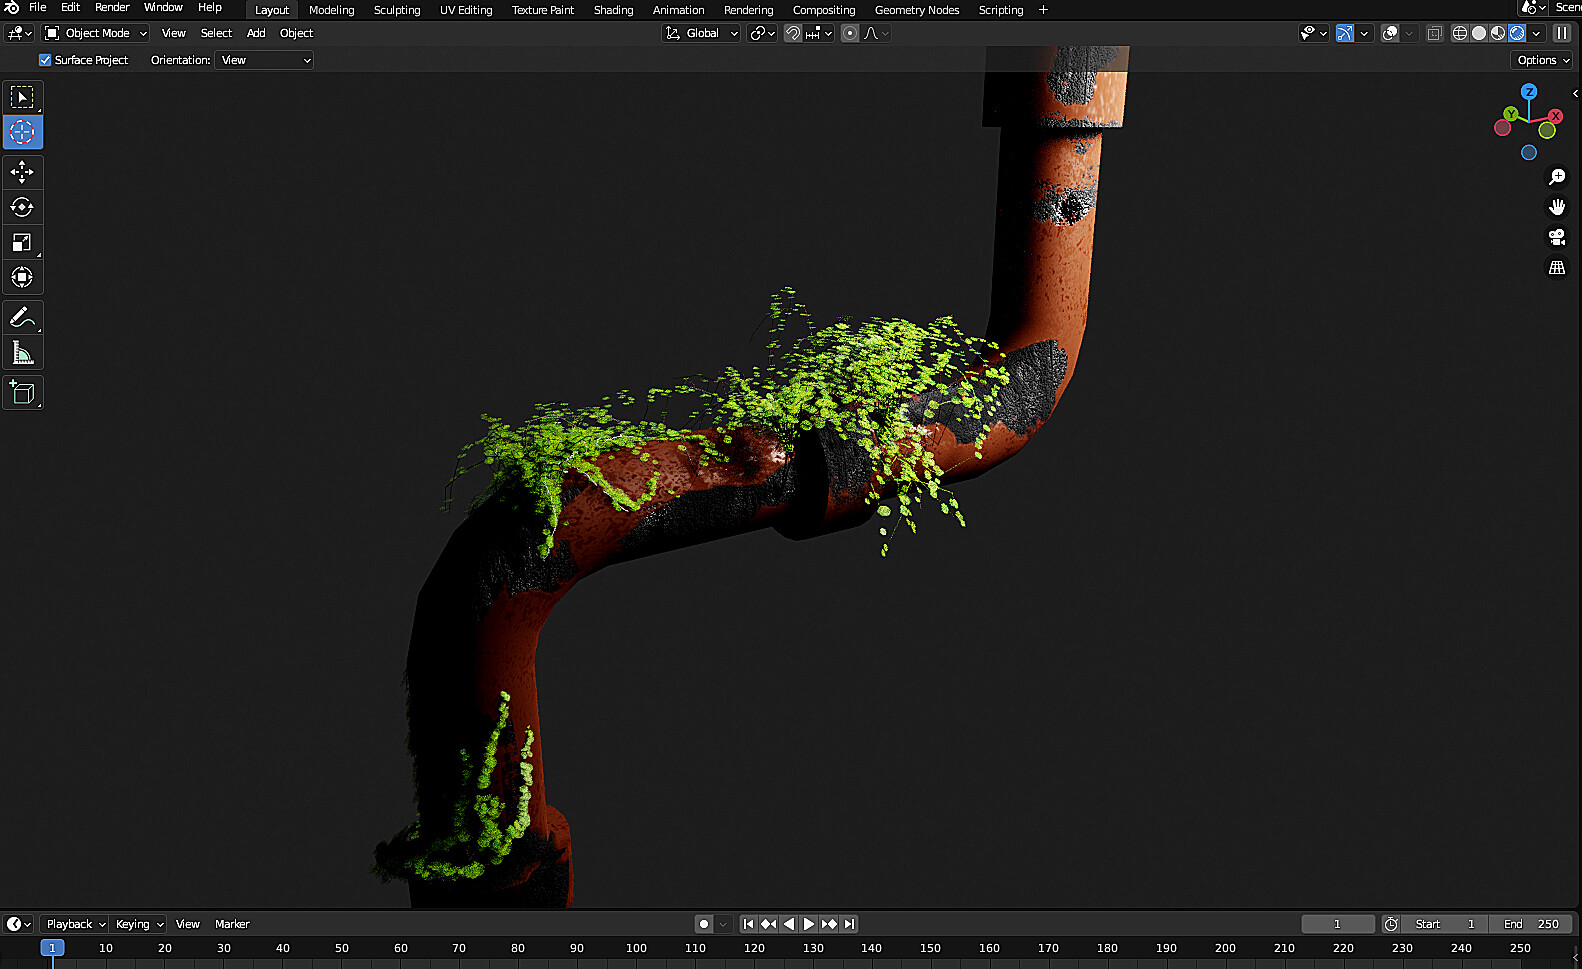The width and height of the screenshot is (1582, 969).
Task: Open object visibility filter dropdown
Action: click(1314, 33)
